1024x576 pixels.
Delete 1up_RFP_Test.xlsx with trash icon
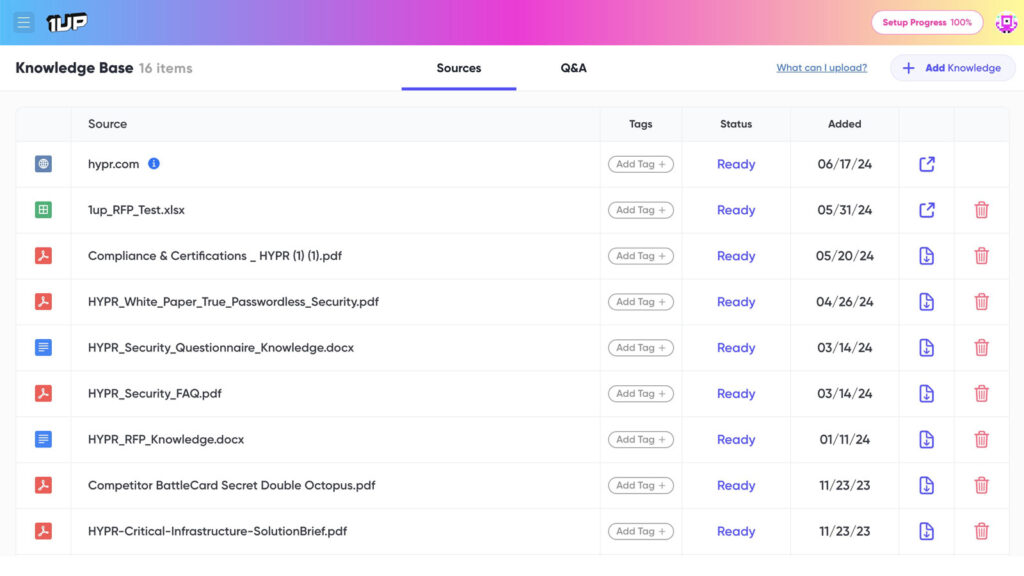coord(981,210)
